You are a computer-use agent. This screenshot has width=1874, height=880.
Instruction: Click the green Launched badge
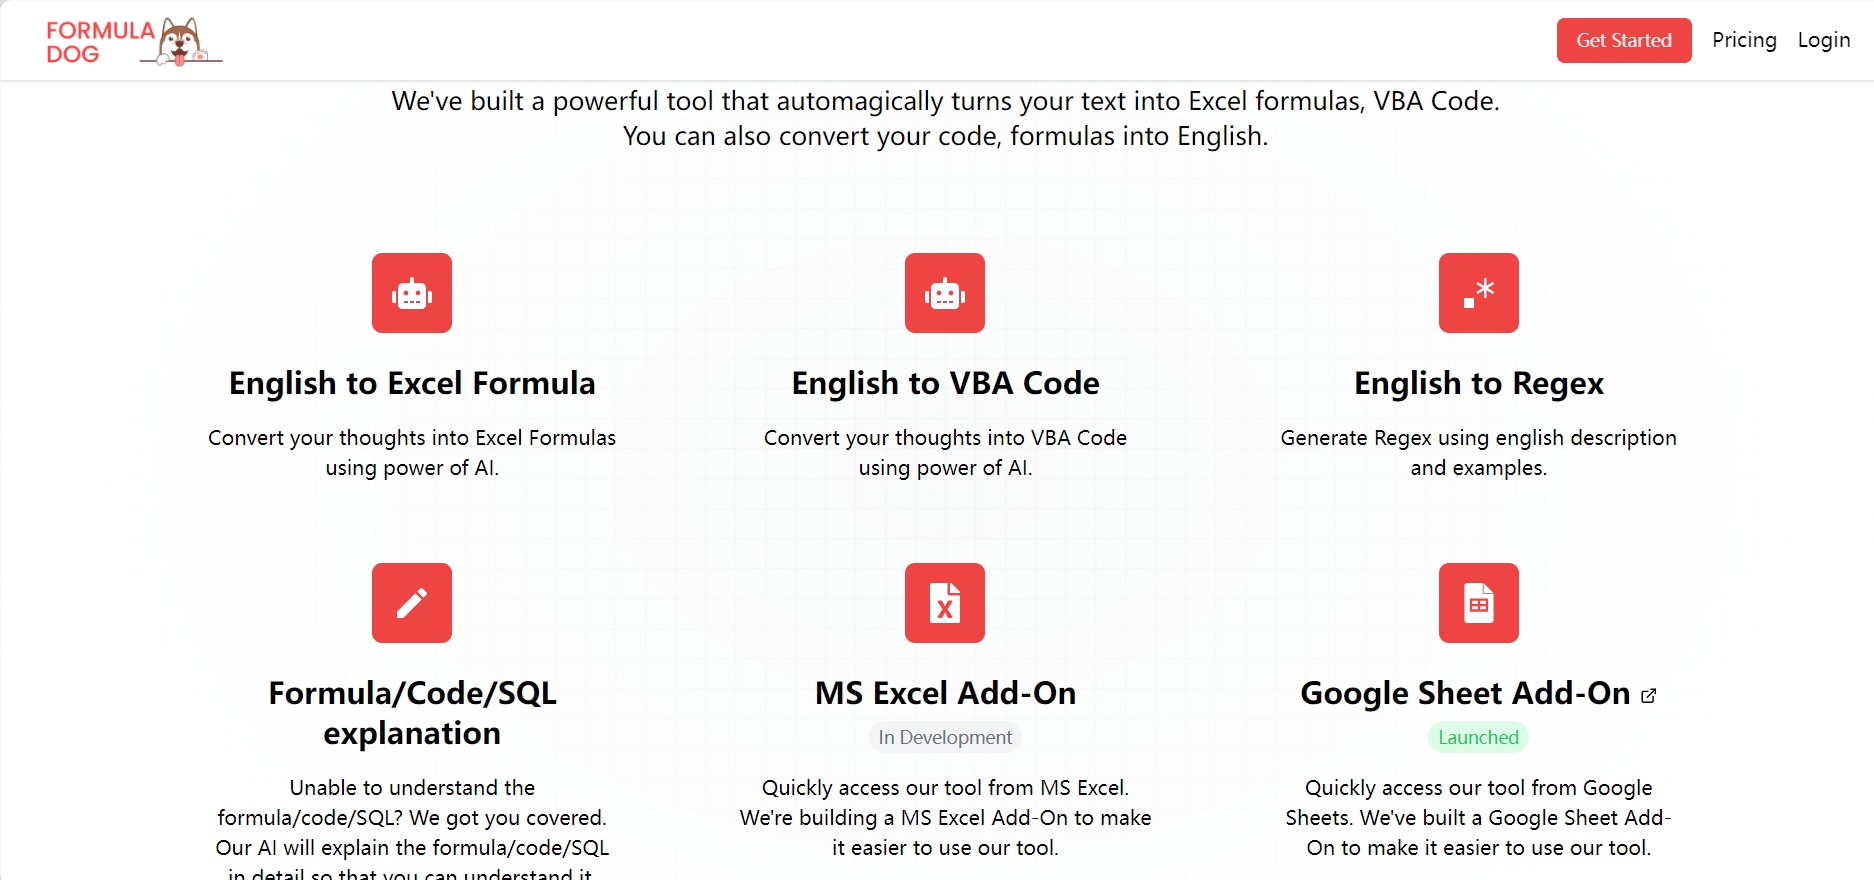point(1478,737)
